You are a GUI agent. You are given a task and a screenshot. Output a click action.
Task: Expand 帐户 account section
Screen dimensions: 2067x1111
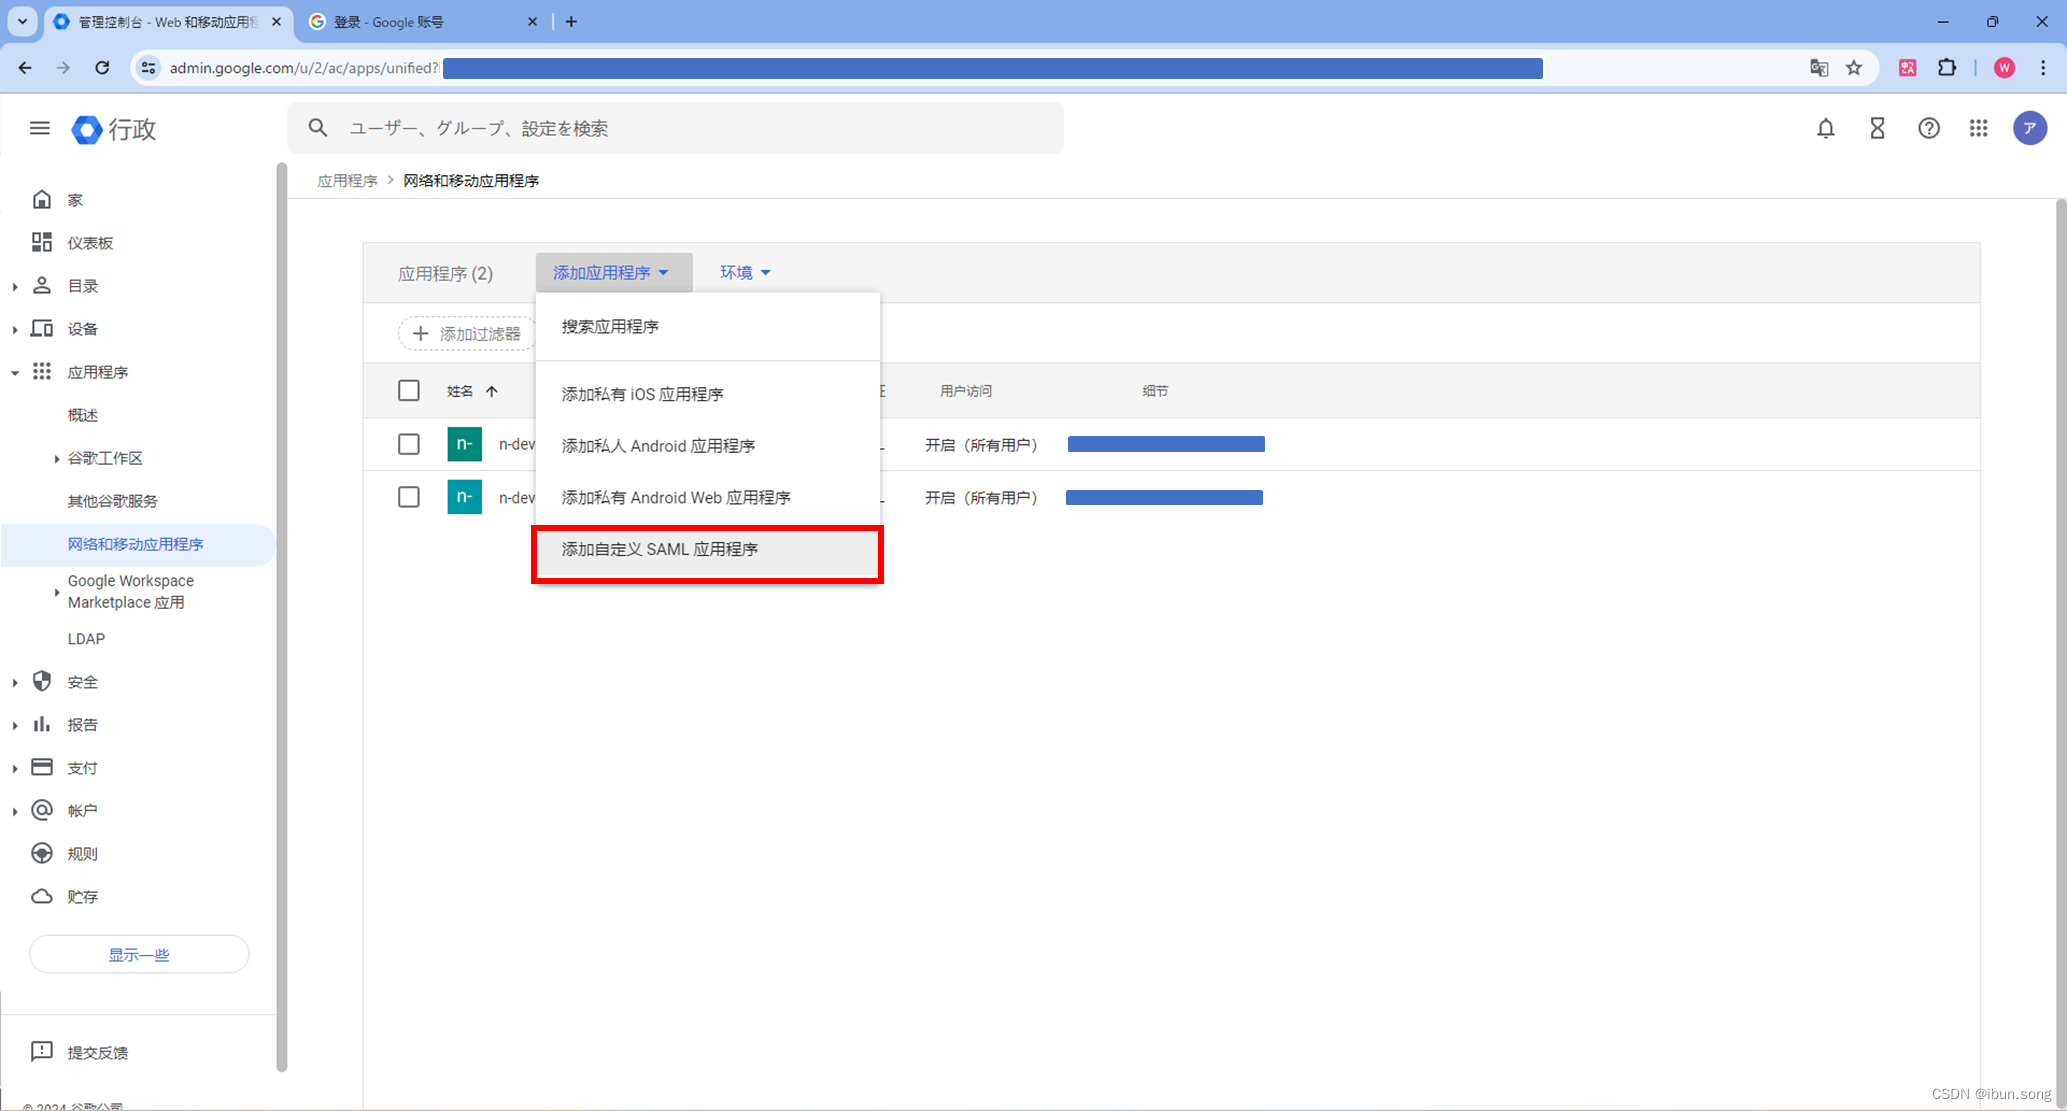[x=15, y=811]
